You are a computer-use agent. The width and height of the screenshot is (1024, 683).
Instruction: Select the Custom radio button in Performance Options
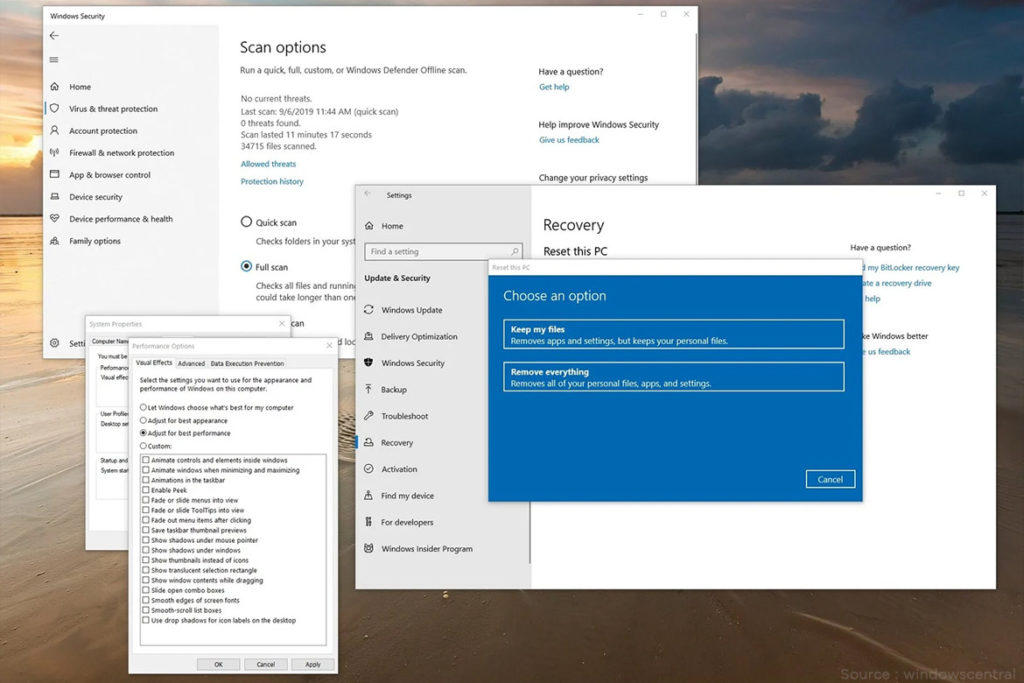[x=143, y=446]
